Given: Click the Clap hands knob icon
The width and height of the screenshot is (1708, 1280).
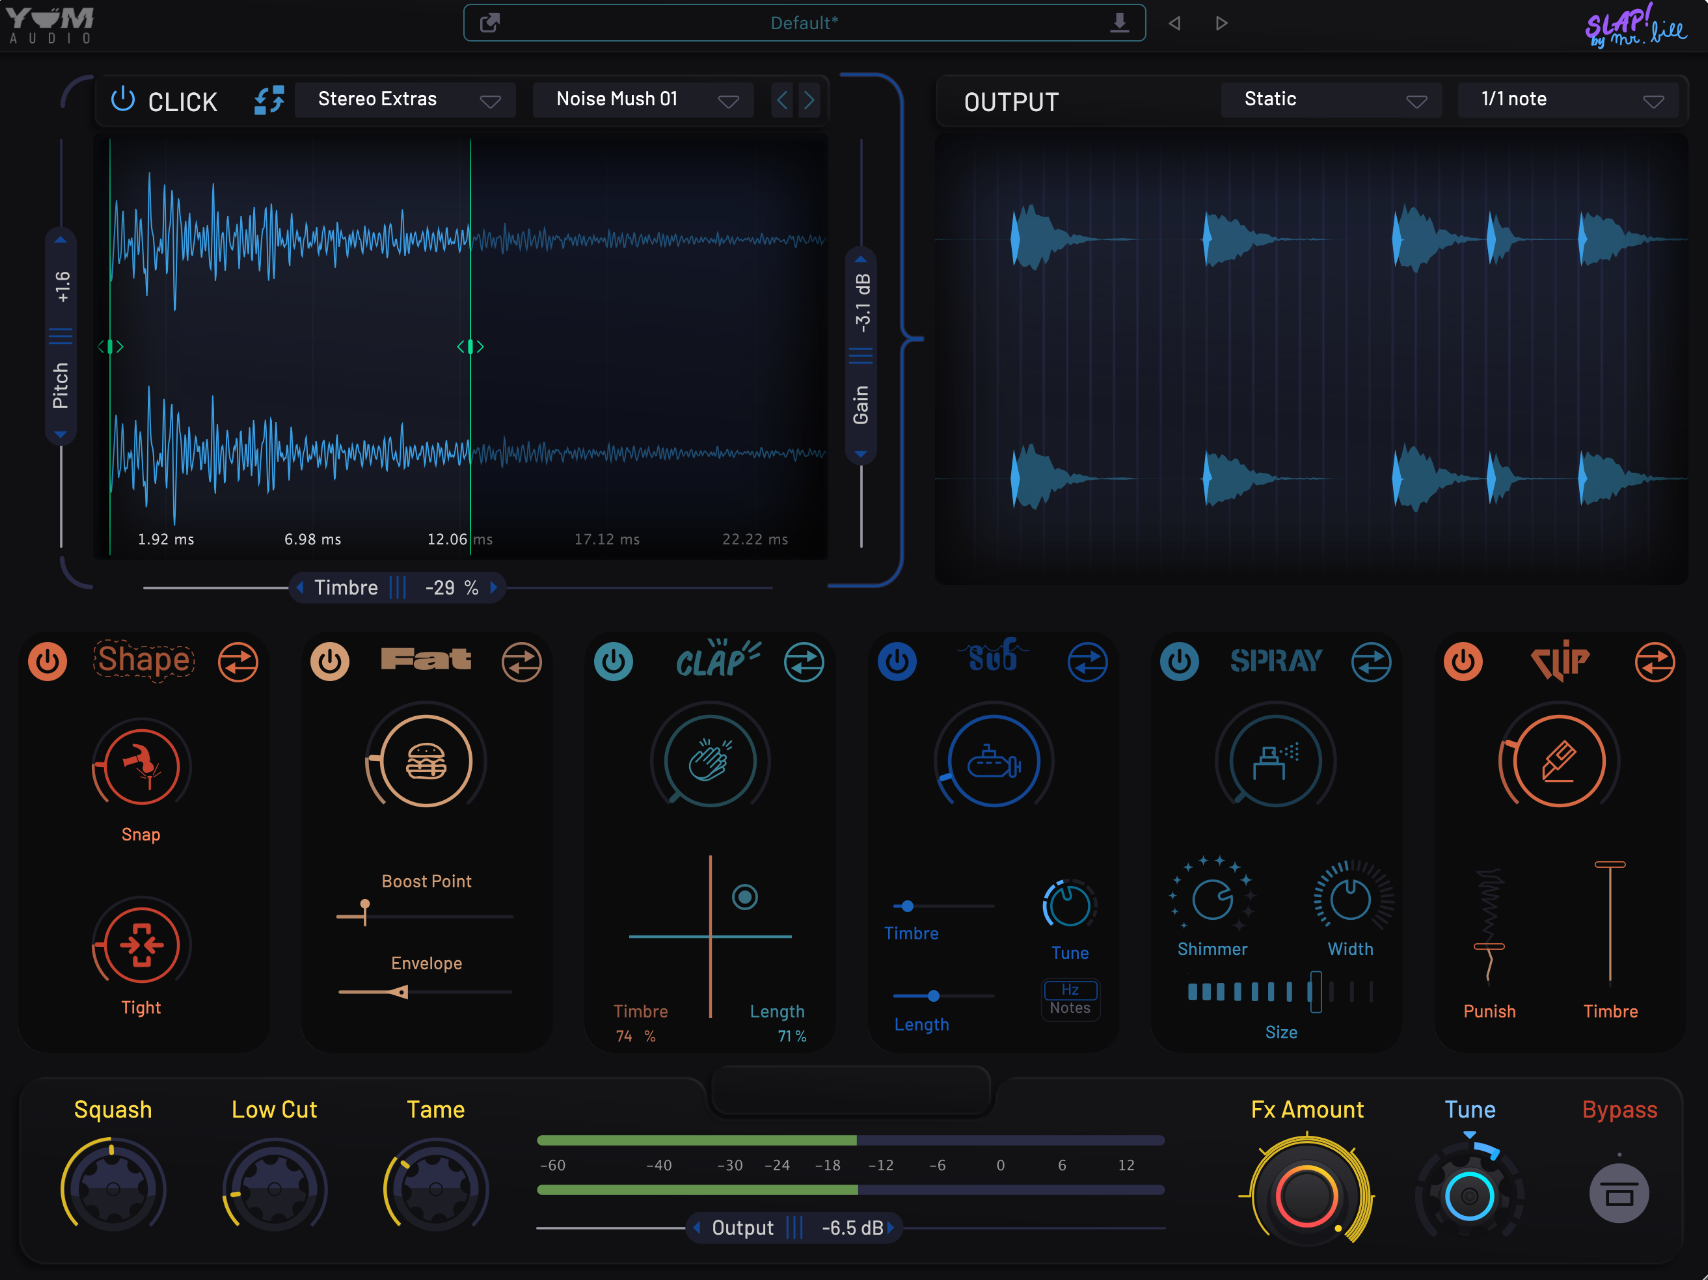Looking at the screenshot, I should coord(710,762).
